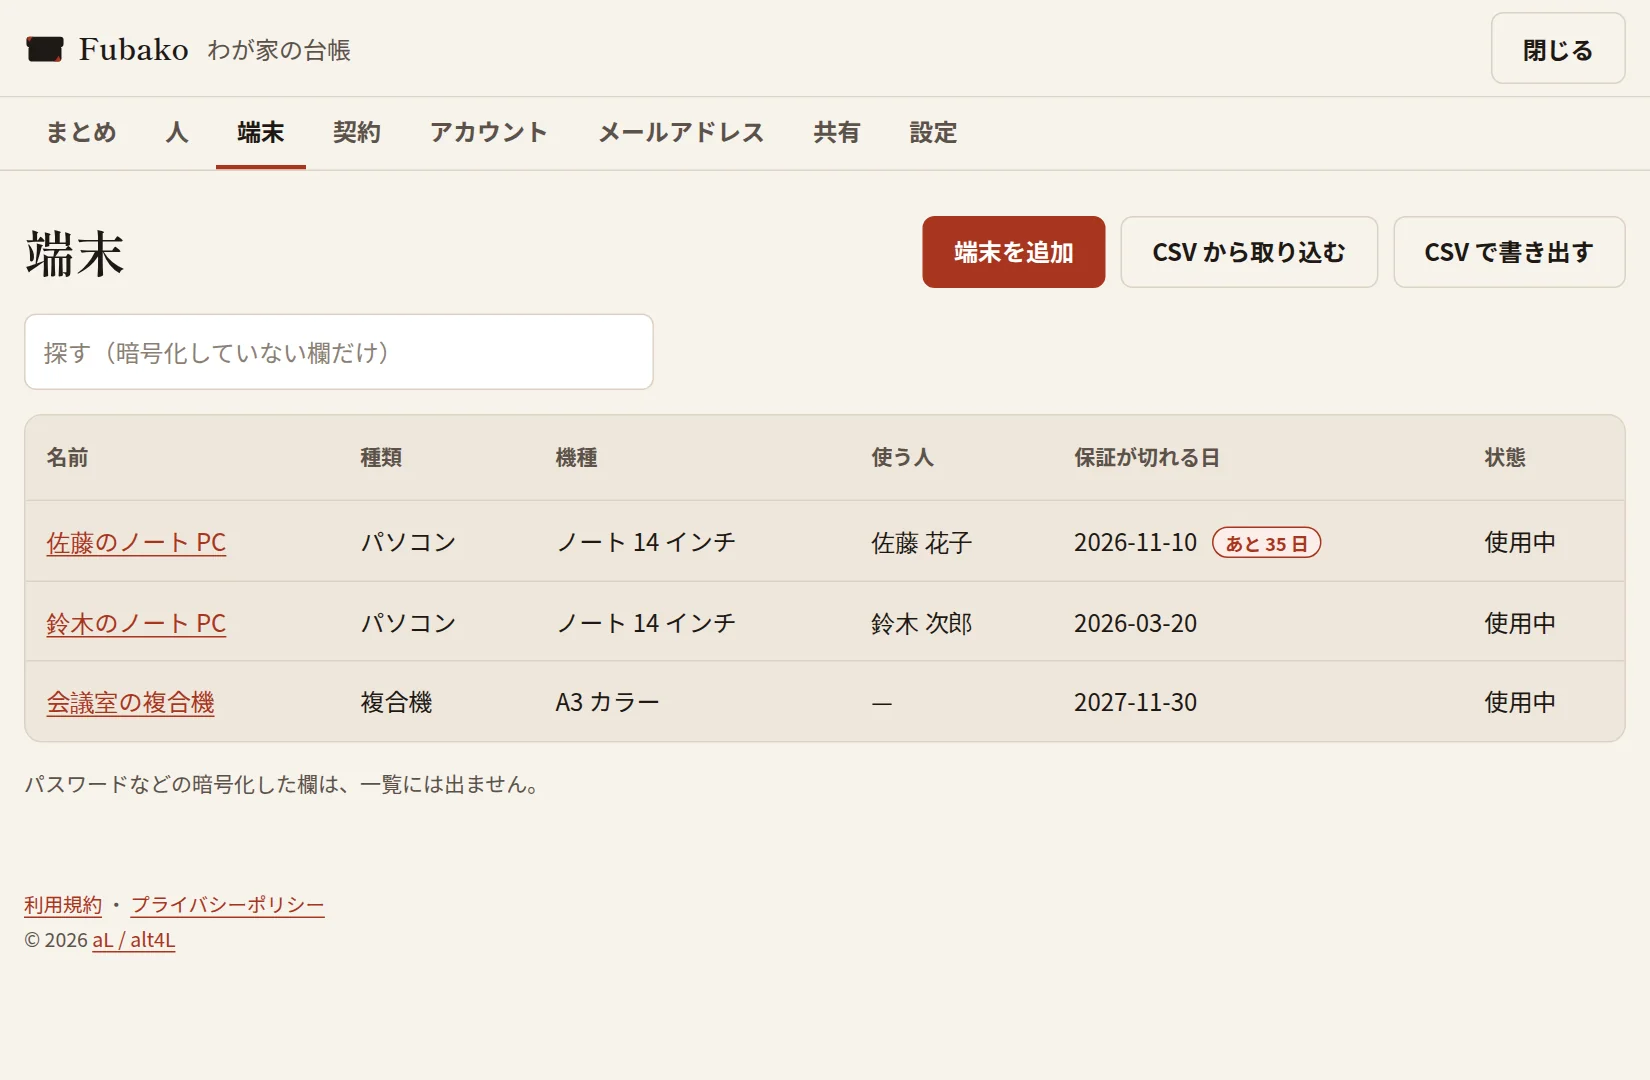Open the アカウント tab
The width and height of the screenshot is (1650, 1080).
[x=489, y=132]
